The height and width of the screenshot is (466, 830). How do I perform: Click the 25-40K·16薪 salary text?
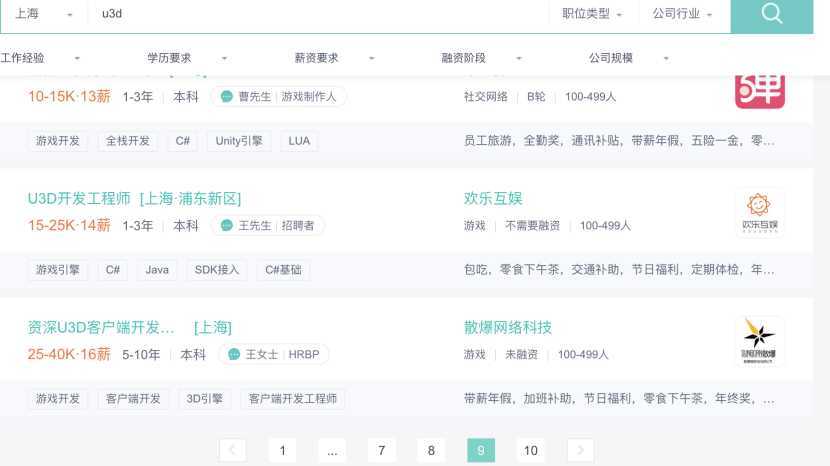coord(69,354)
